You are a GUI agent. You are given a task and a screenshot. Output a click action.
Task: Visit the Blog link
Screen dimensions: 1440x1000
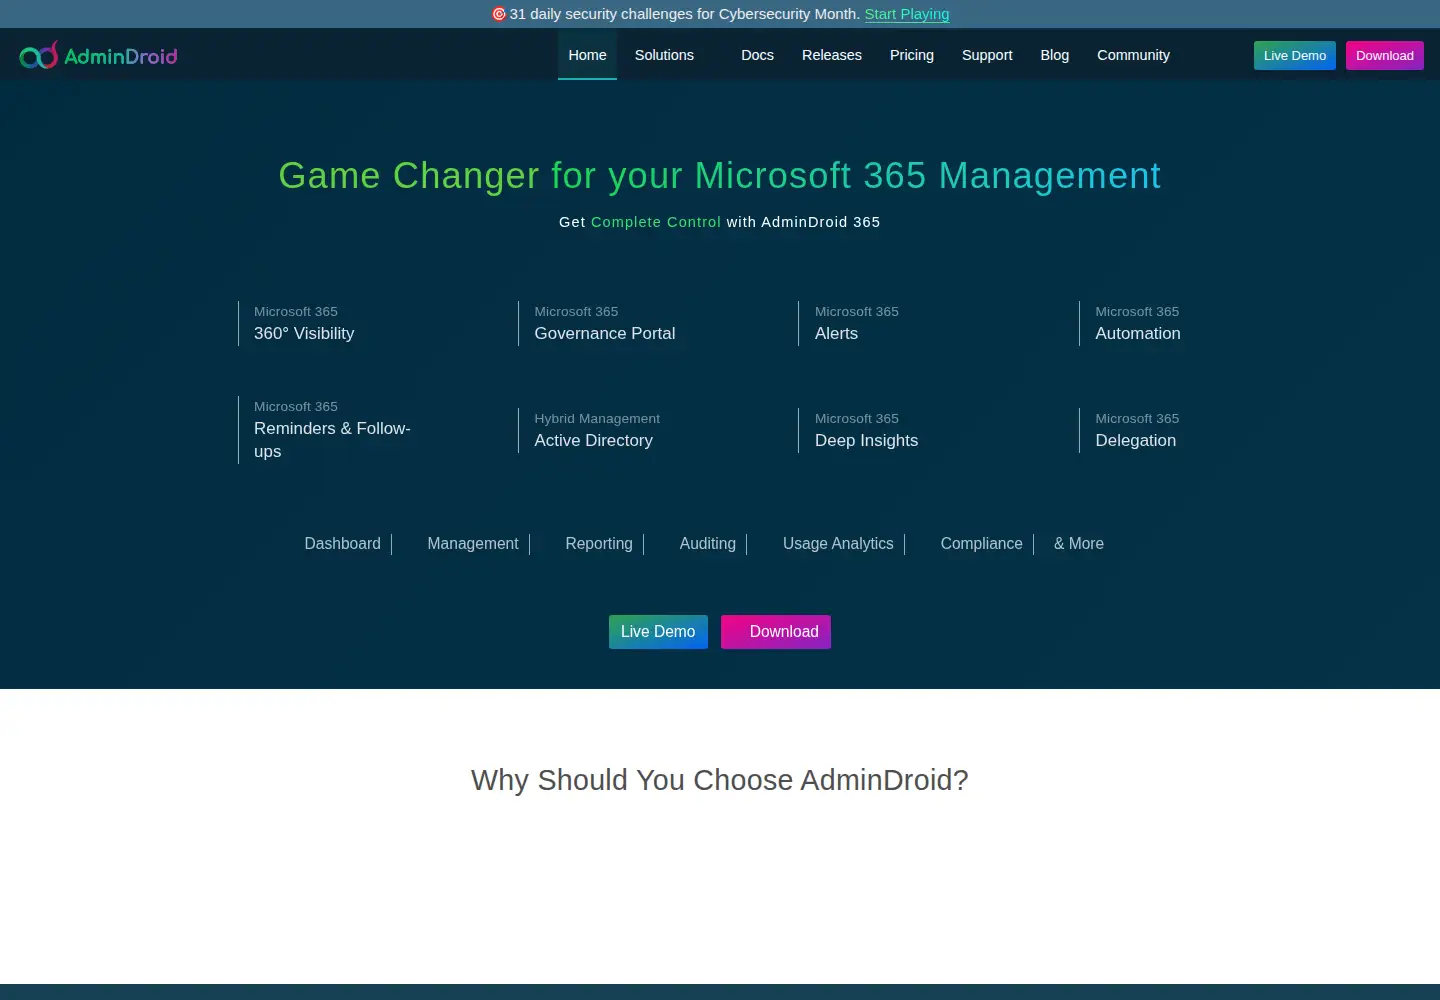1054,55
